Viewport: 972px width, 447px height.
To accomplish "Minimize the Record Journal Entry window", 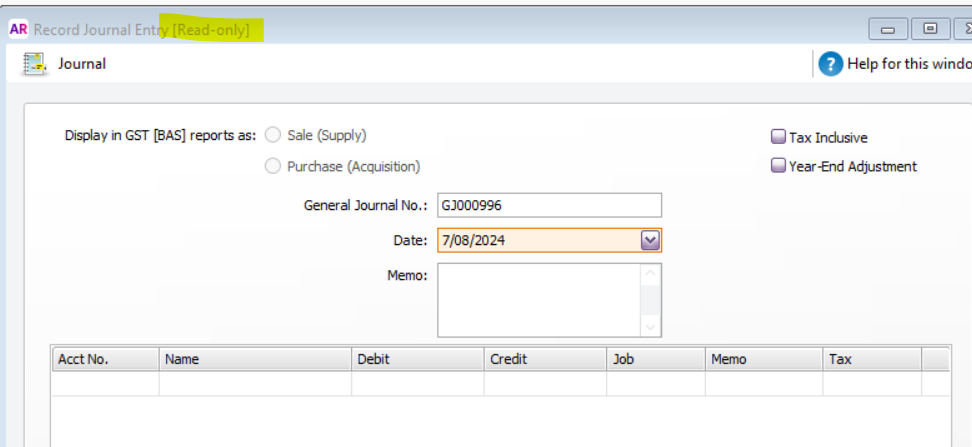I will click(887, 29).
